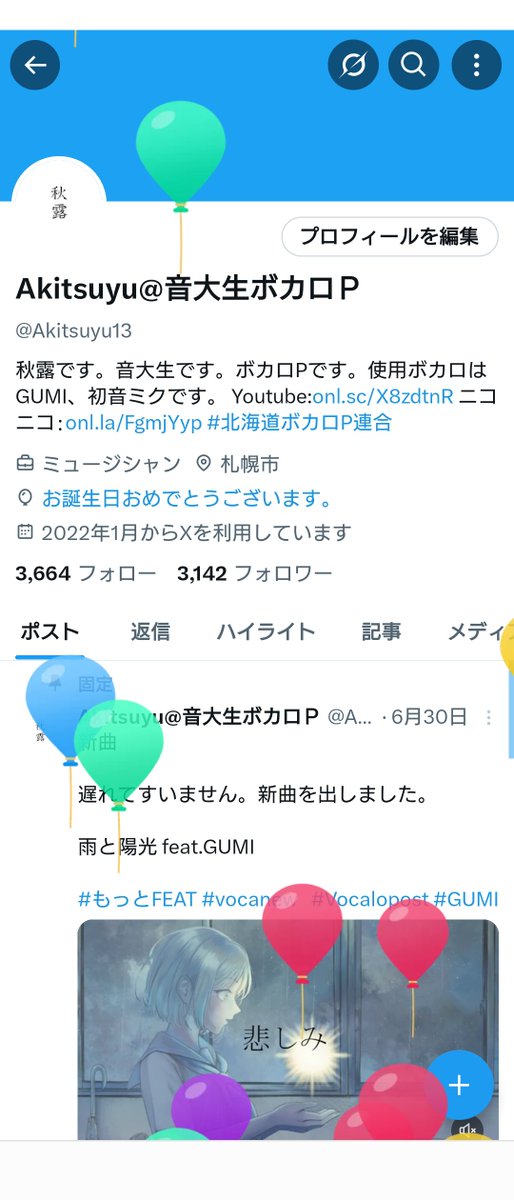Open the pinned post's three-dot menu
This screenshot has width=514, height=1200.
(489, 717)
